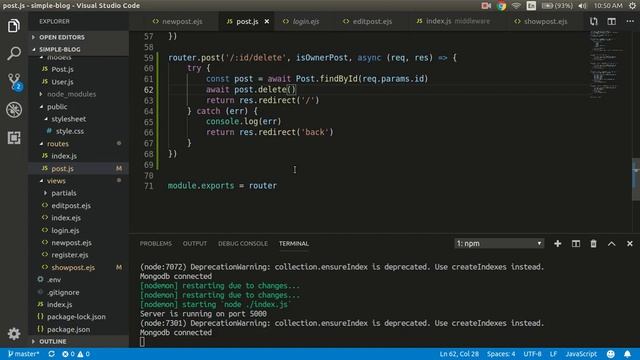
Task: Expand the Outline section
Action: (78, 341)
